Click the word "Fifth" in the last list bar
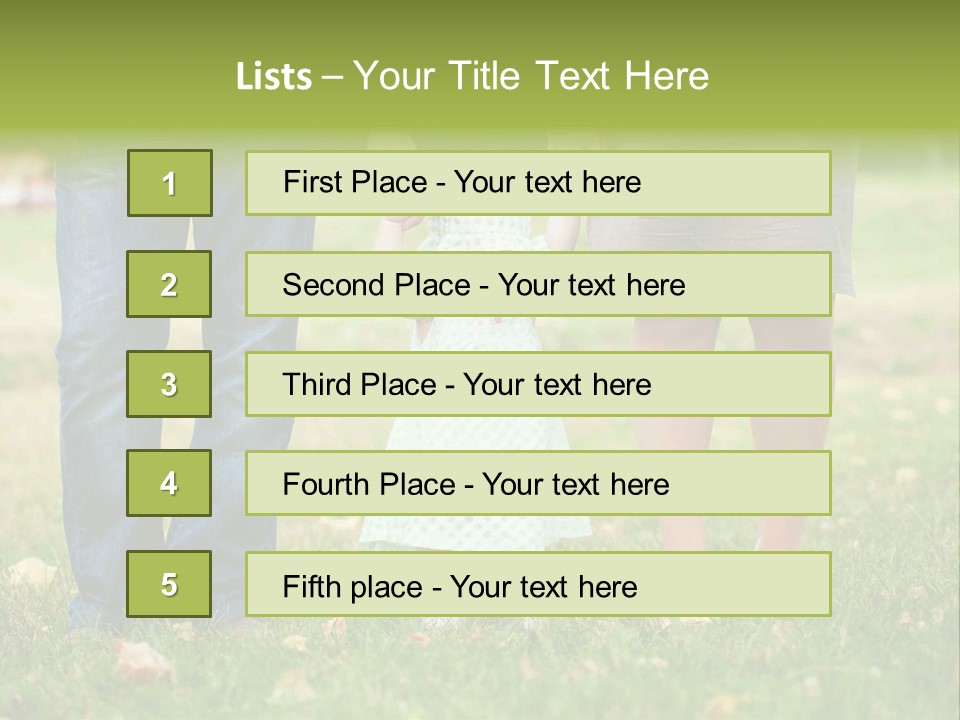Image resolution: width=960 pixels, height=720 pixels. [x=310, y=586]
